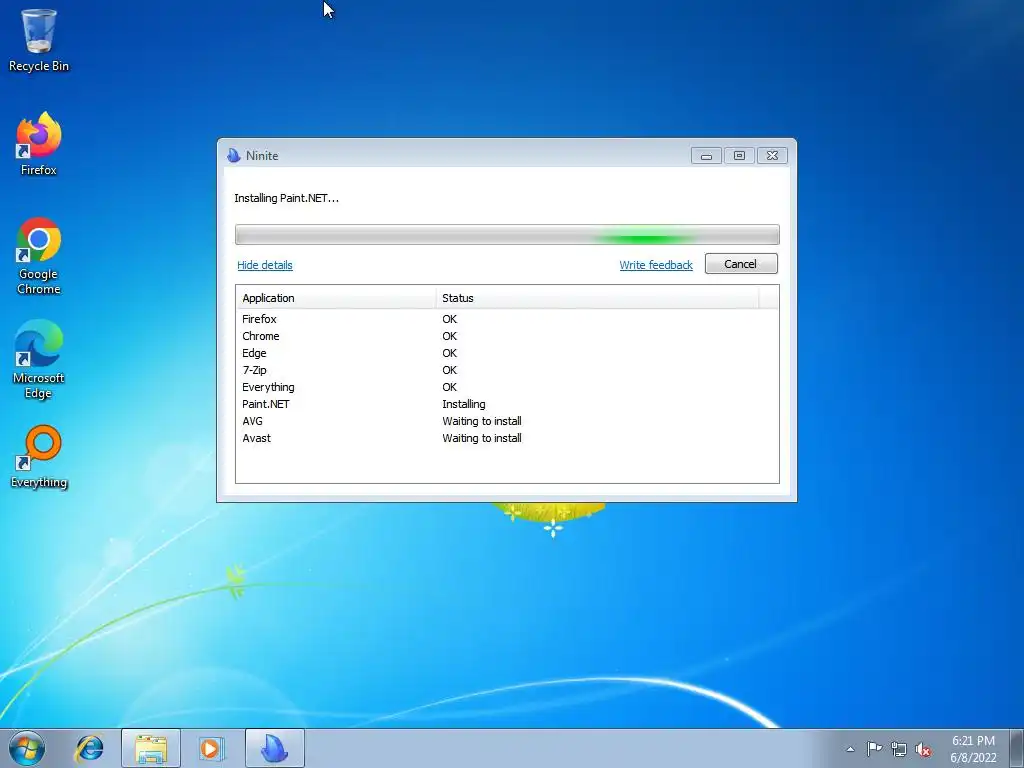Open the Recycle Bin desktop icon
1024x768 pixels.
click(39, 40)
